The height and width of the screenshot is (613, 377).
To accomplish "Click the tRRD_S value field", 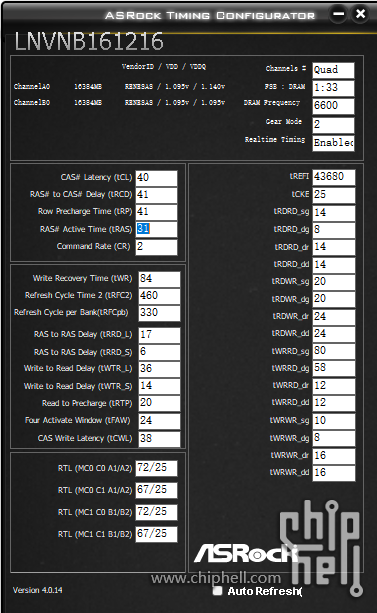I will coord(160,352).
